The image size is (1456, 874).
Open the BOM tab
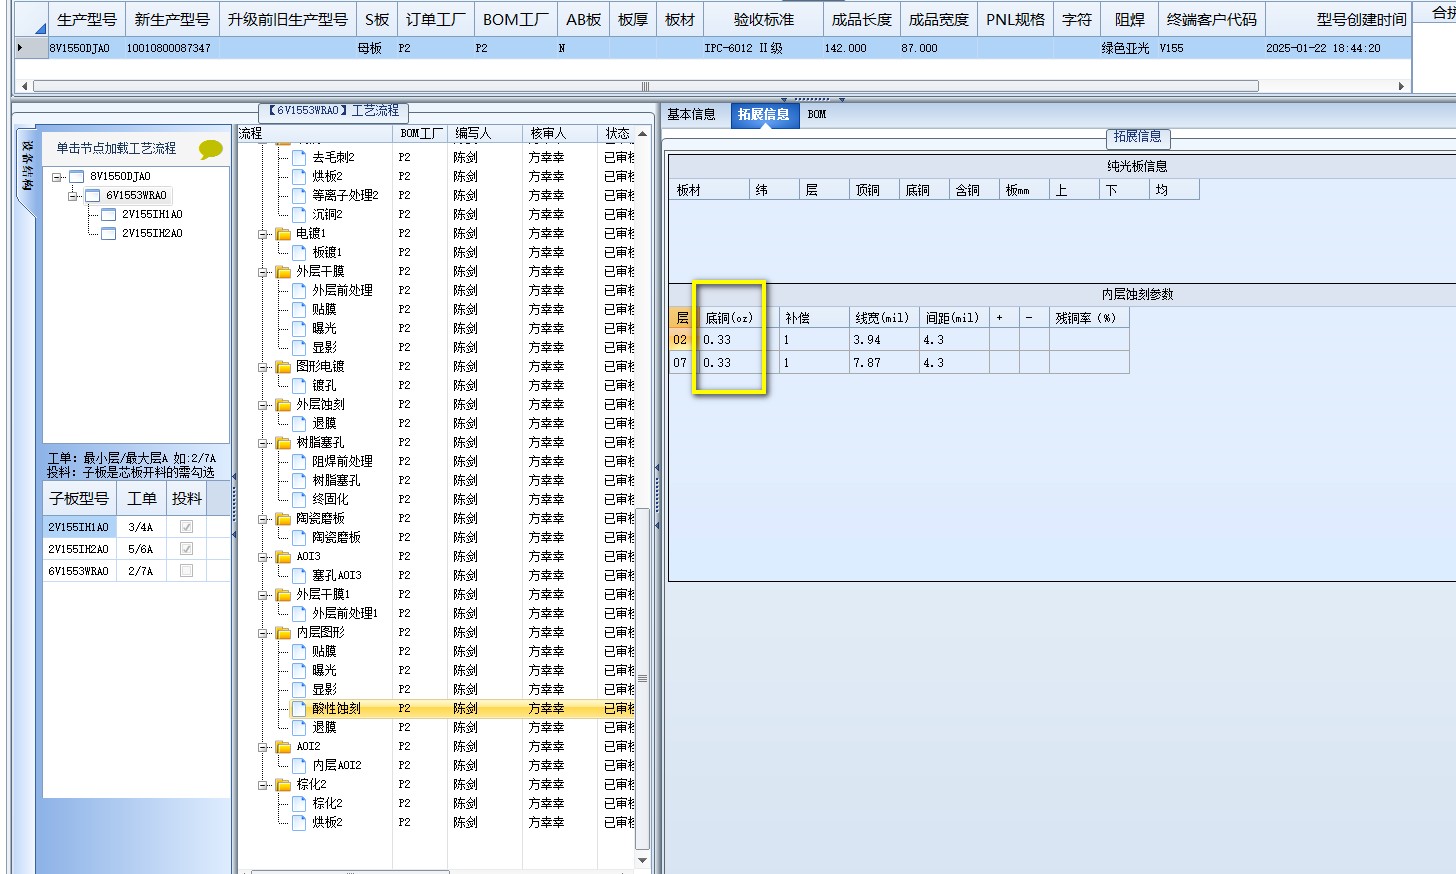[817, 115]
